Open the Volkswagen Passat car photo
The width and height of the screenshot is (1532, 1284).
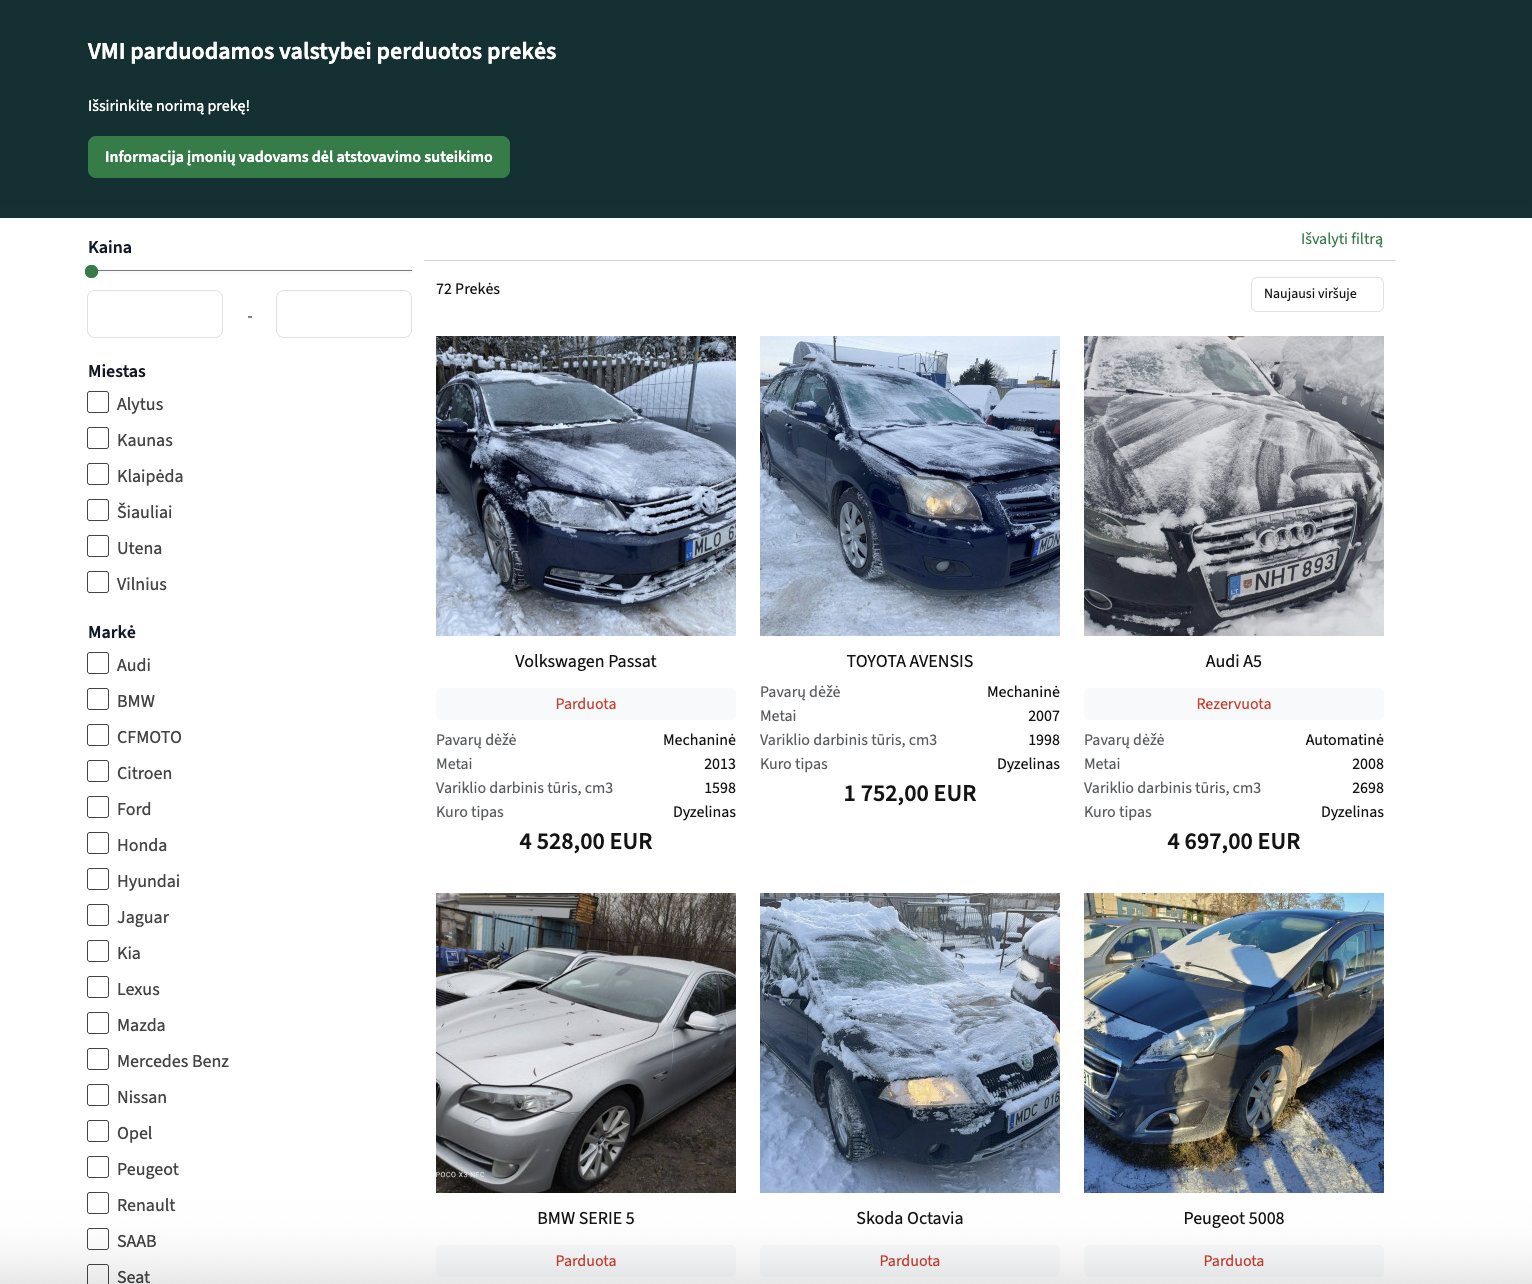coord(585,485)
